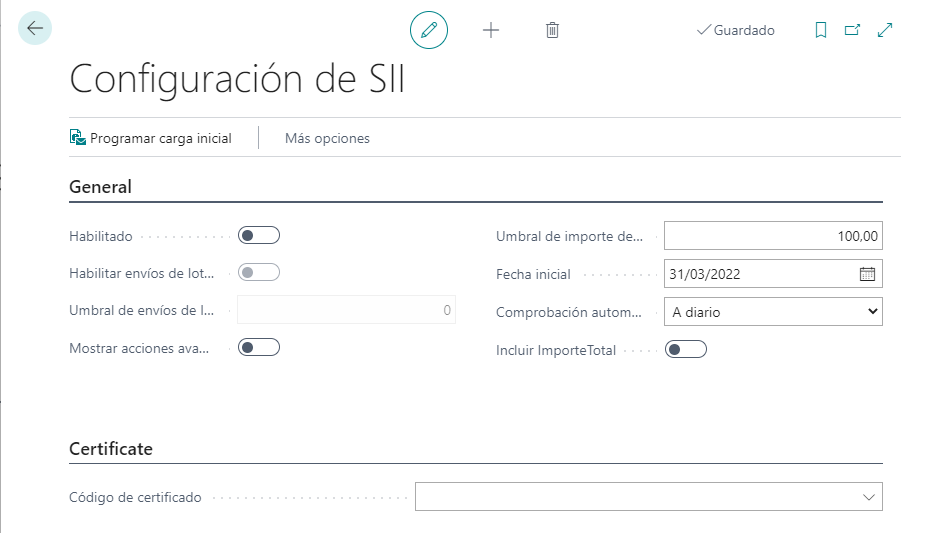Click the trash delete icon

(x=552, y=30)
